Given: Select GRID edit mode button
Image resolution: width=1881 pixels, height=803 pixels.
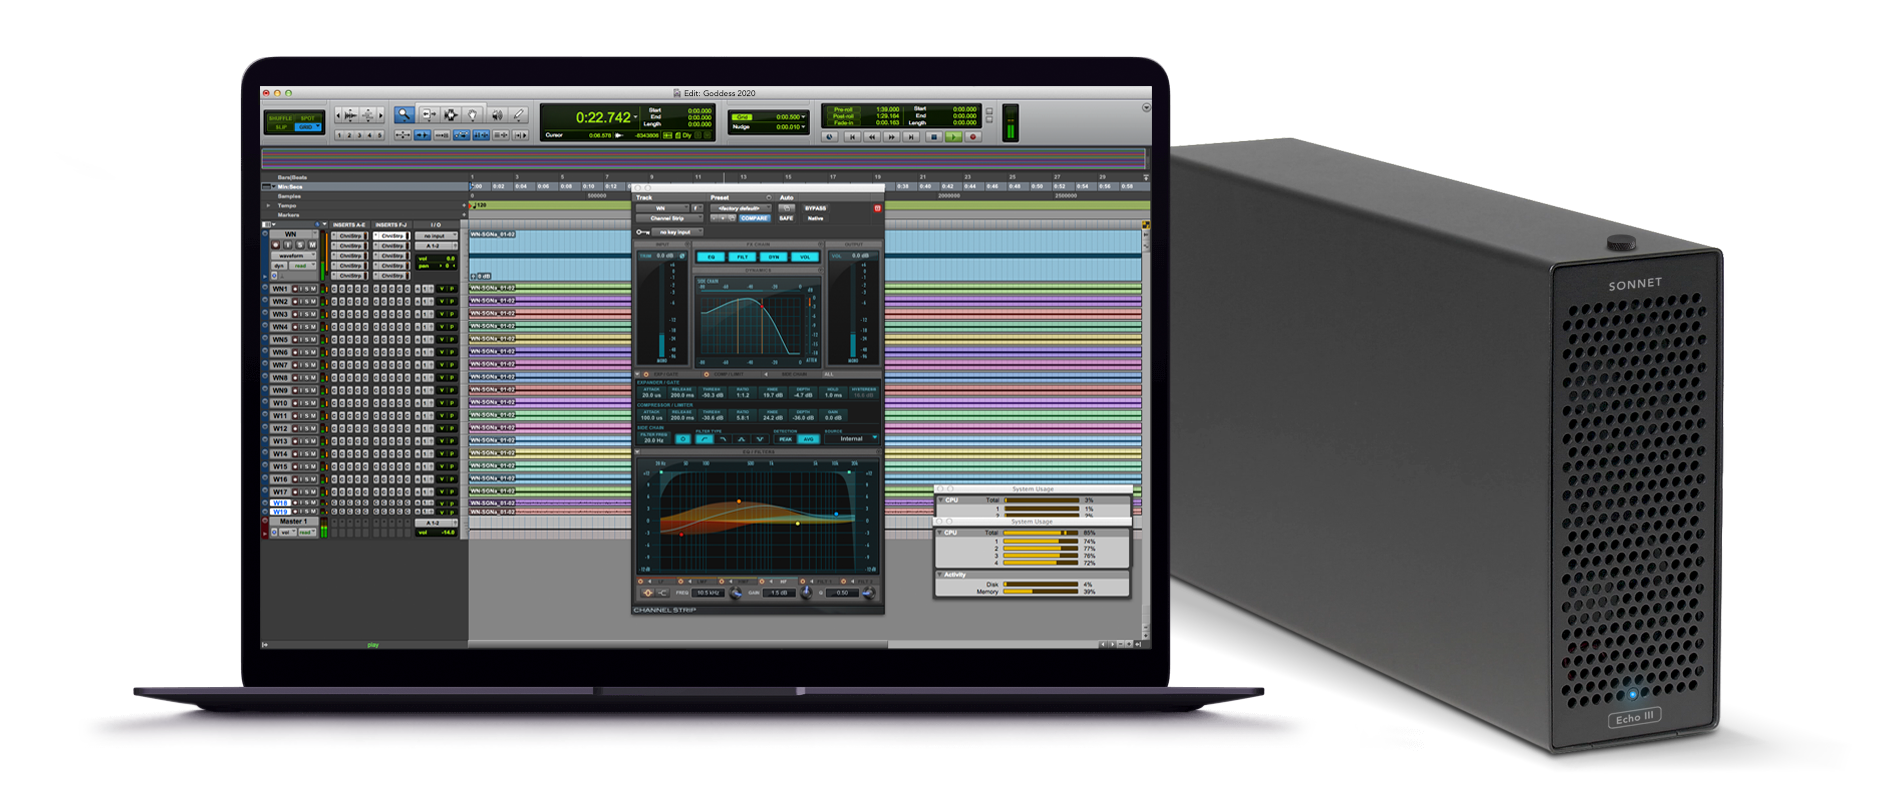Looking at the screenshot, I should point(306,127).
